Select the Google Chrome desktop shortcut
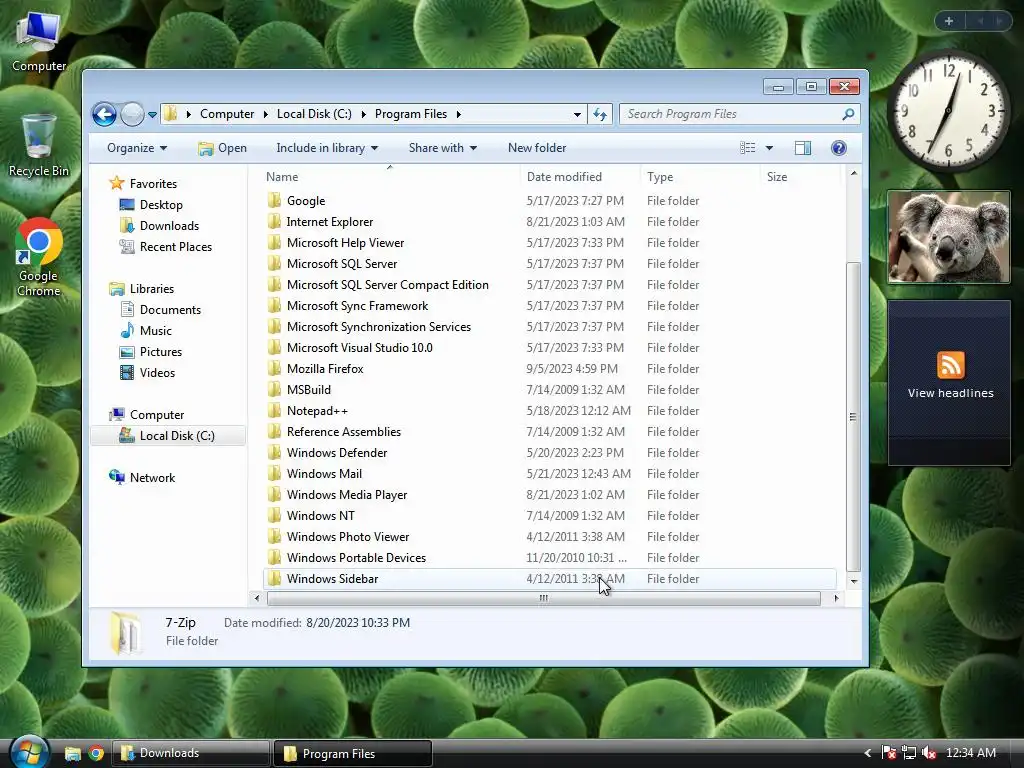Viewport: 1024px width, 768px height. pyautogui.click(x=39, y=257)
